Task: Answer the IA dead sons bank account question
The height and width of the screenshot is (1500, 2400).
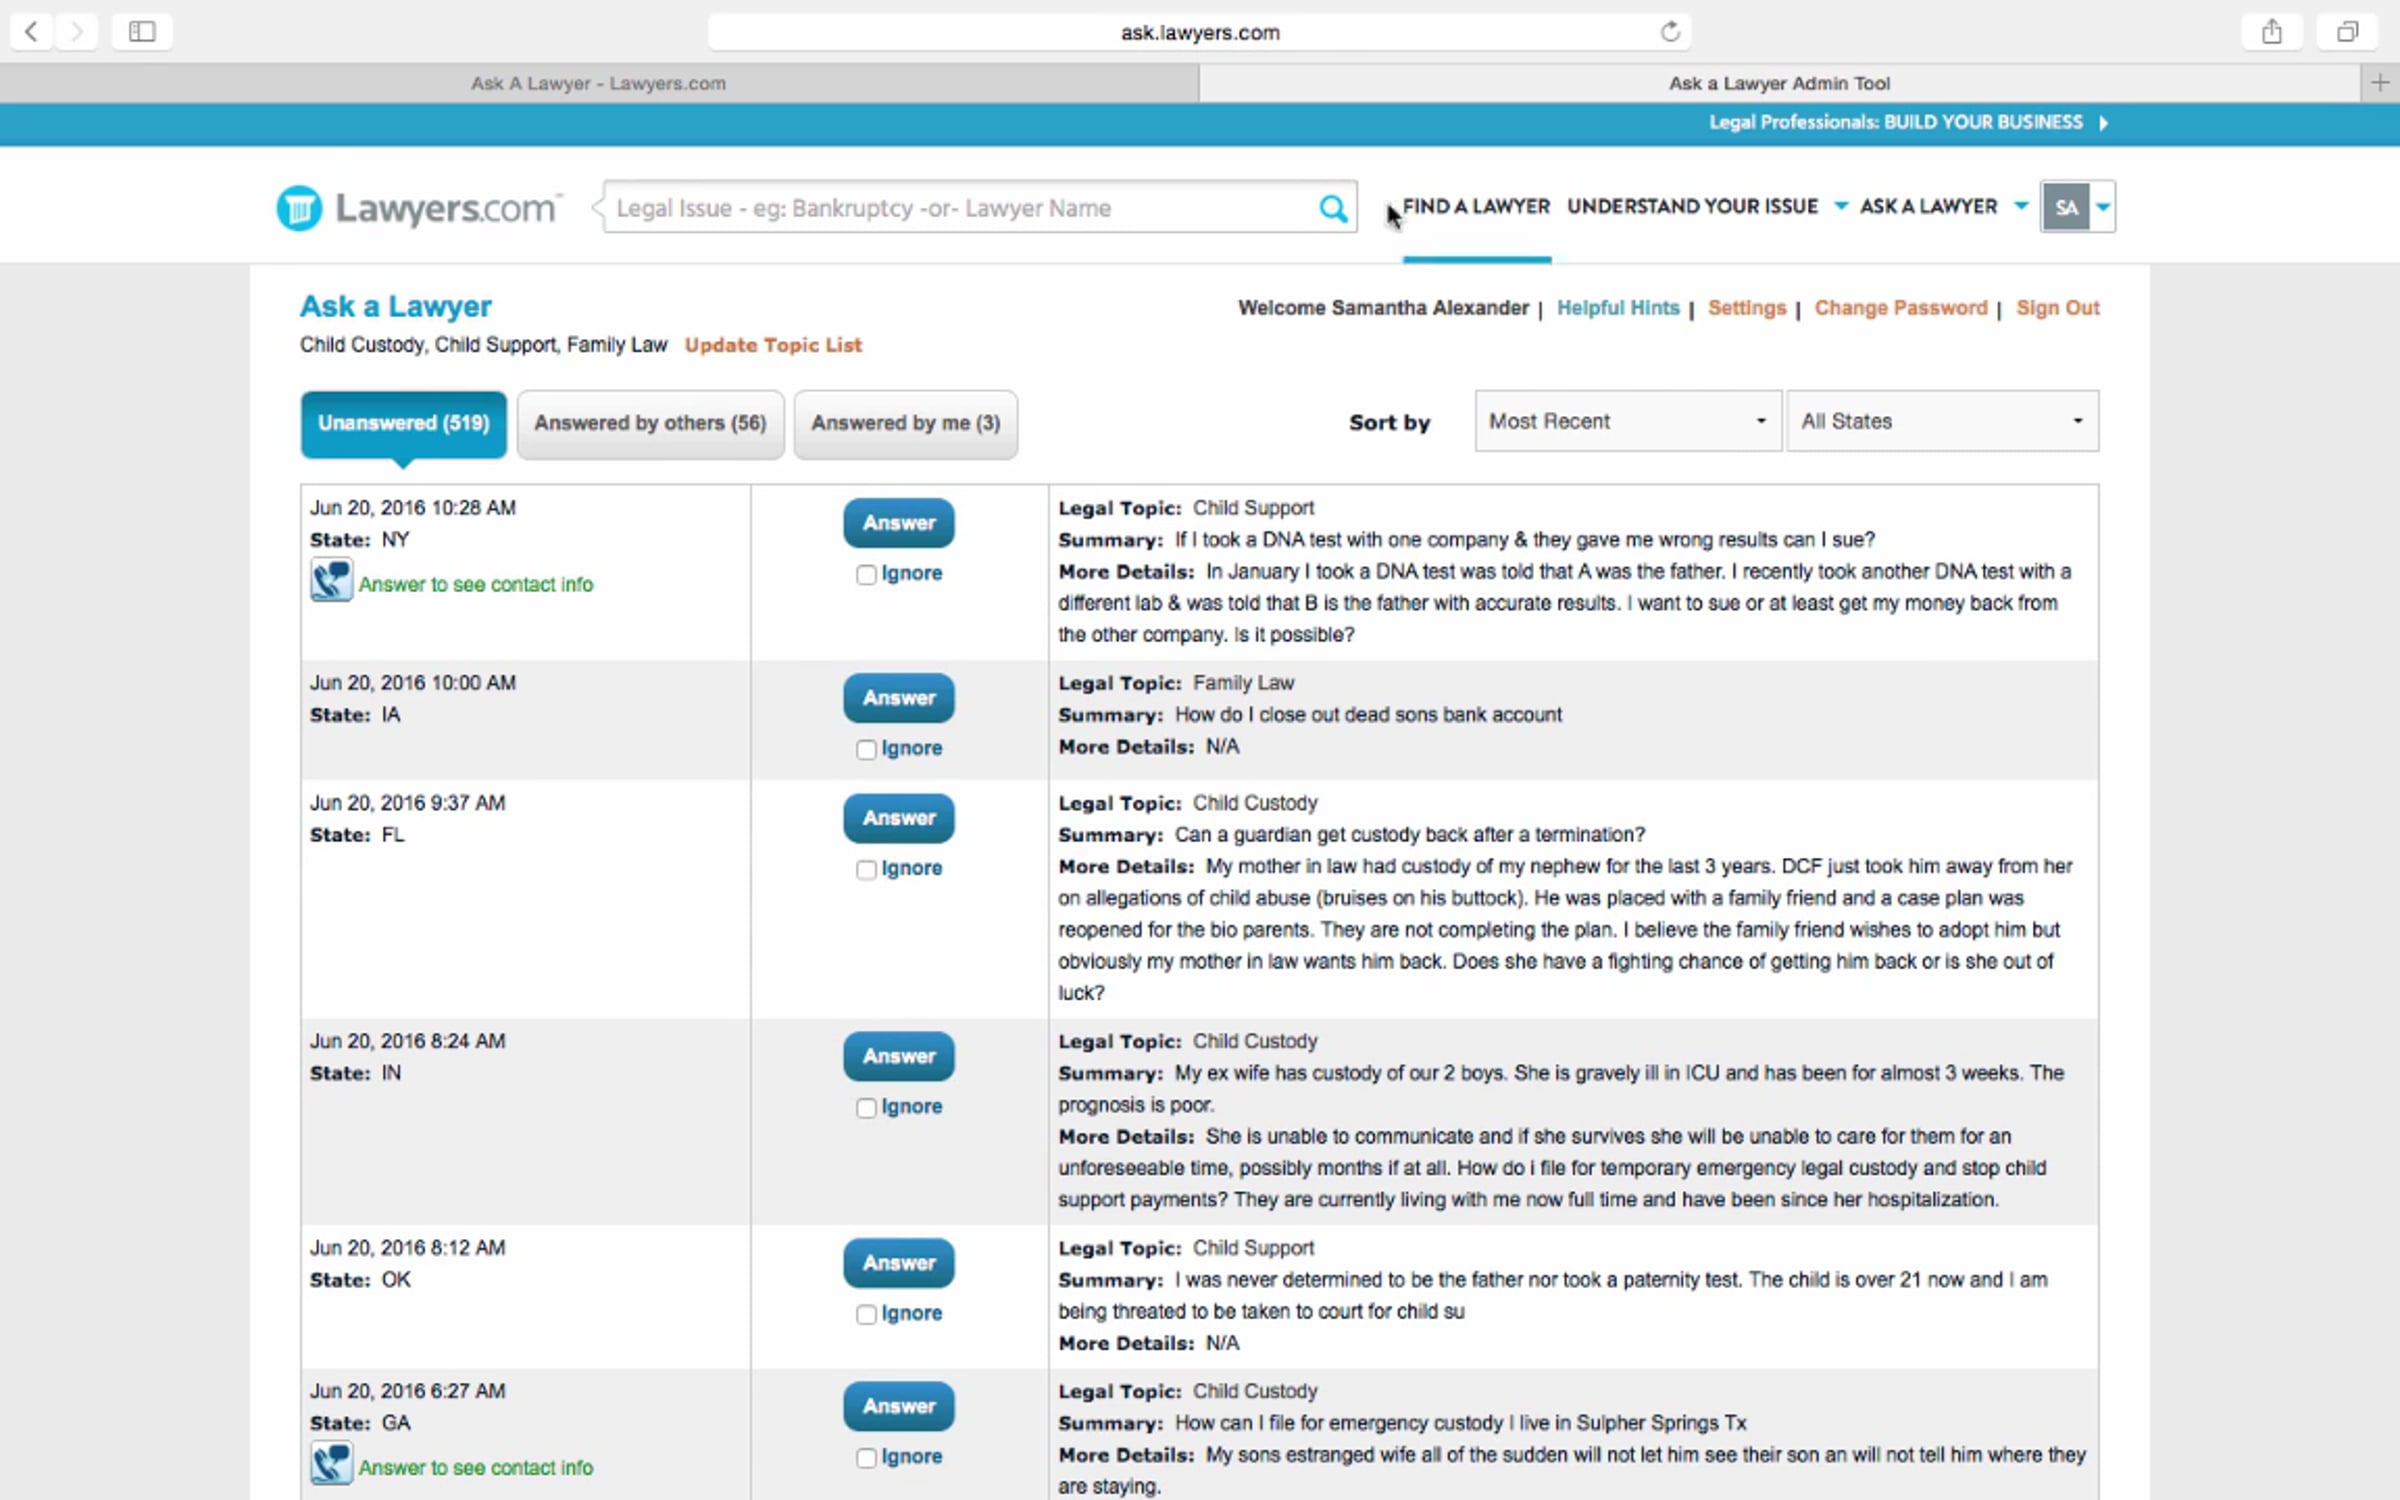Action: point(899,698)
